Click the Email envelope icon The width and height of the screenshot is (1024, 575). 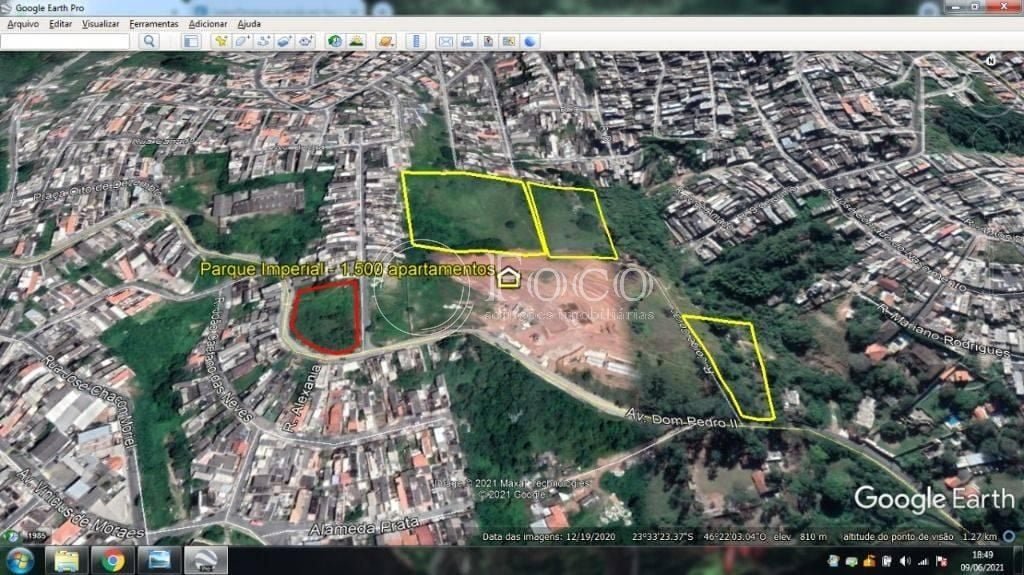(x=445, y=41)
